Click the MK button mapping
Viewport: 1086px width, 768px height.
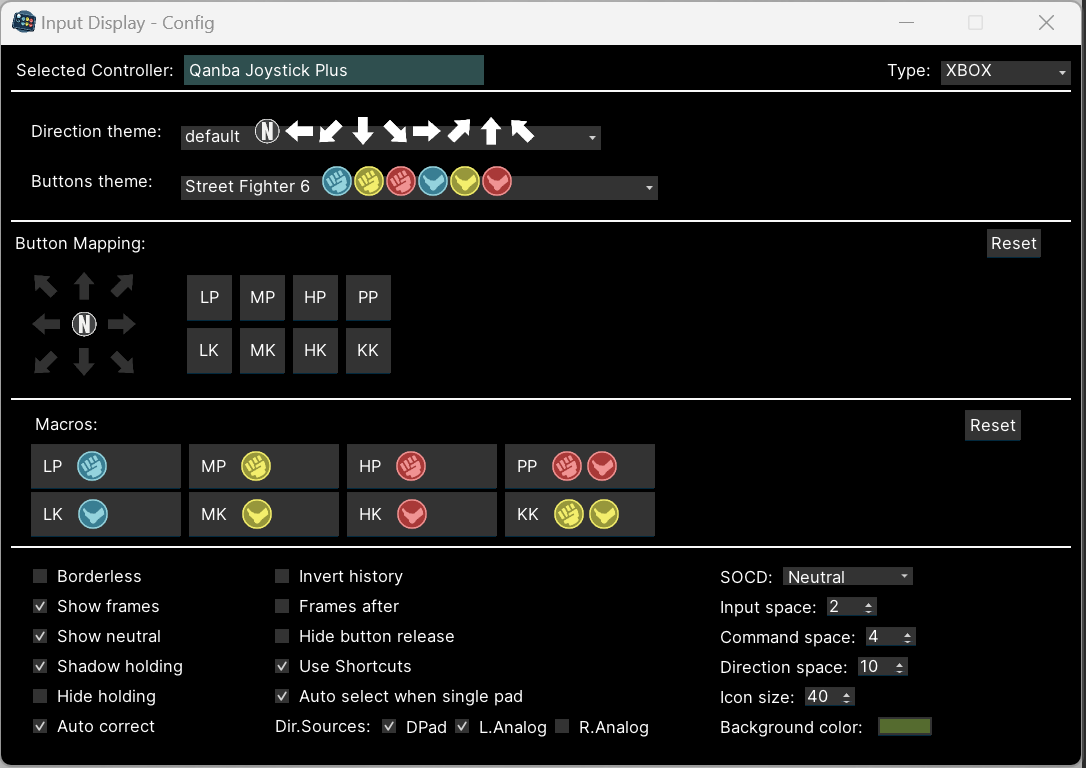tap(262, 350)
